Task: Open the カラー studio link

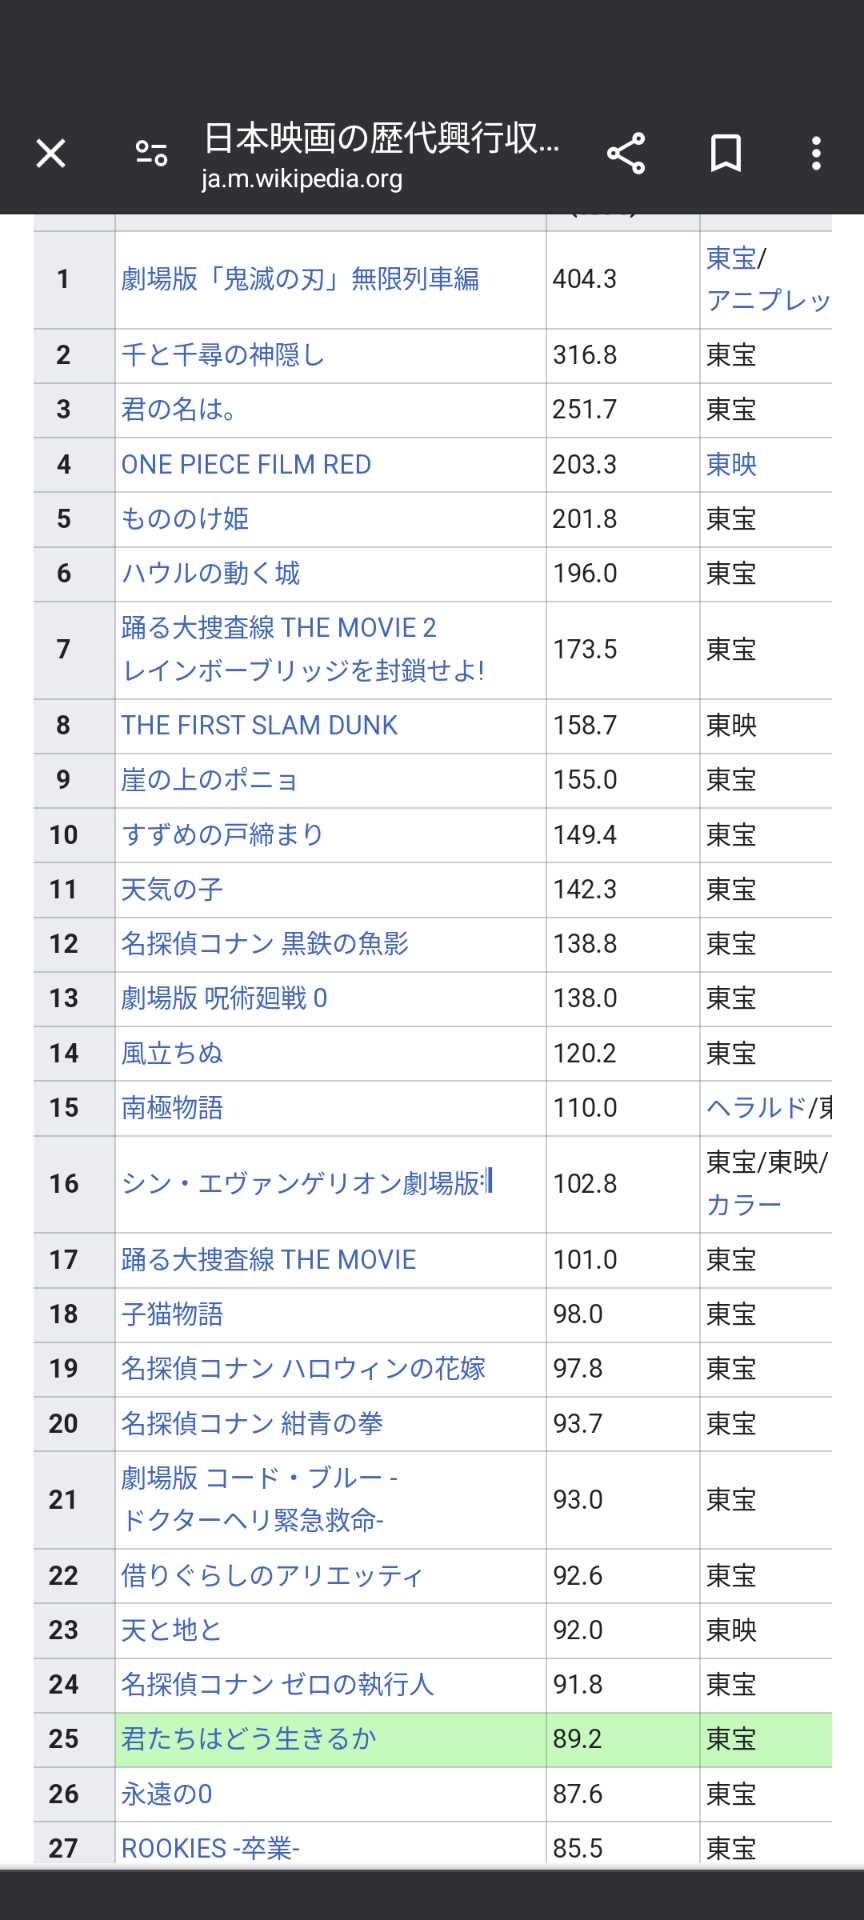Action: click(743, 1205)
